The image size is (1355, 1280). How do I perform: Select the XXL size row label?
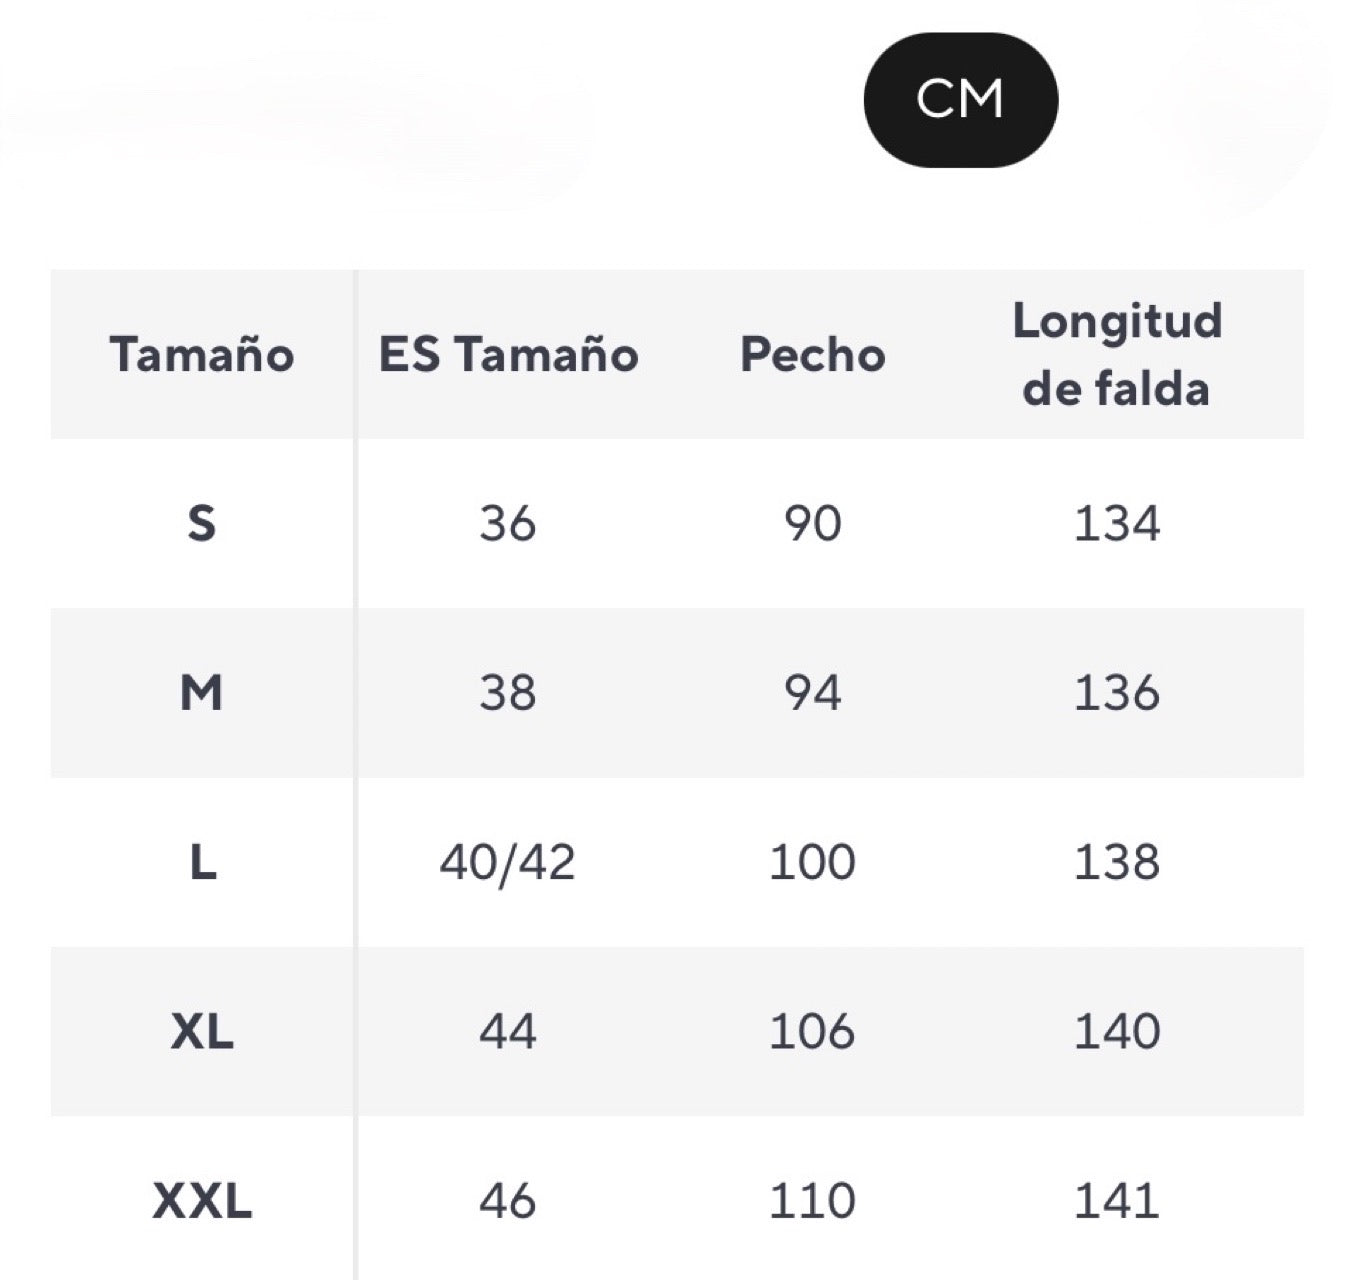[202, 1200]
